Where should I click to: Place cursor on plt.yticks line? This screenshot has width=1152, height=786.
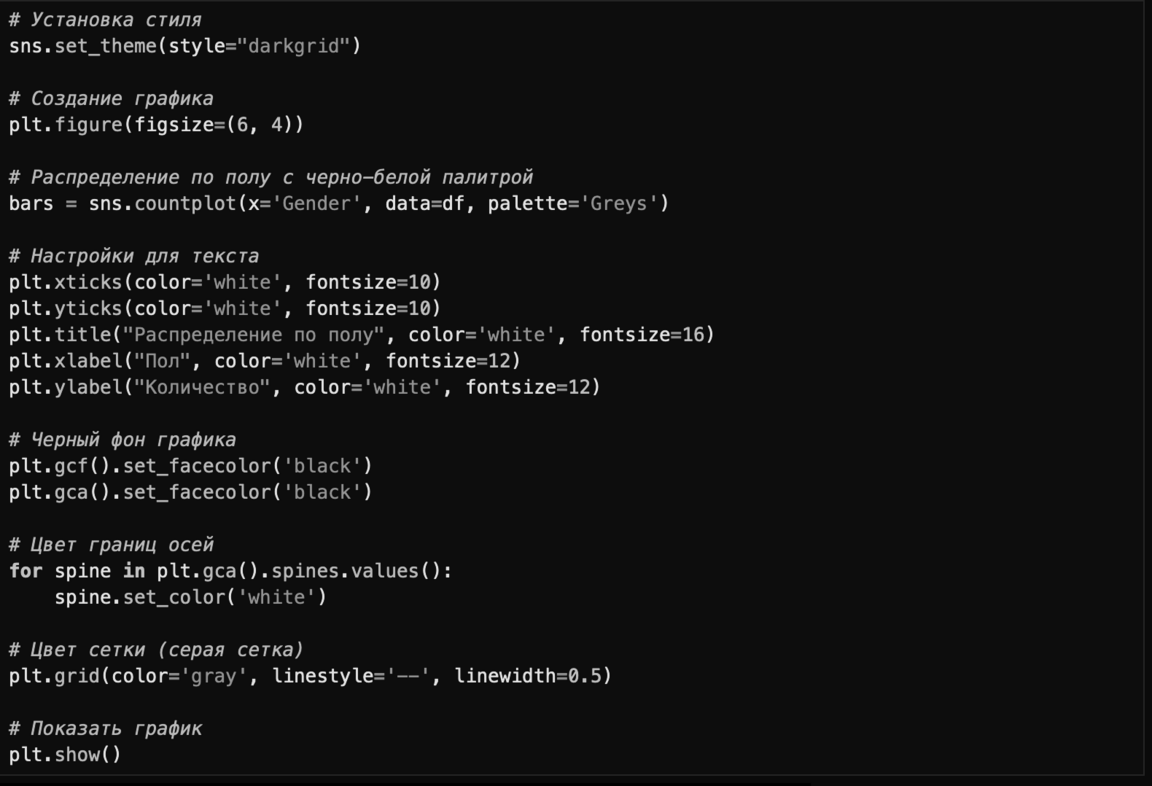pos(225,308)
